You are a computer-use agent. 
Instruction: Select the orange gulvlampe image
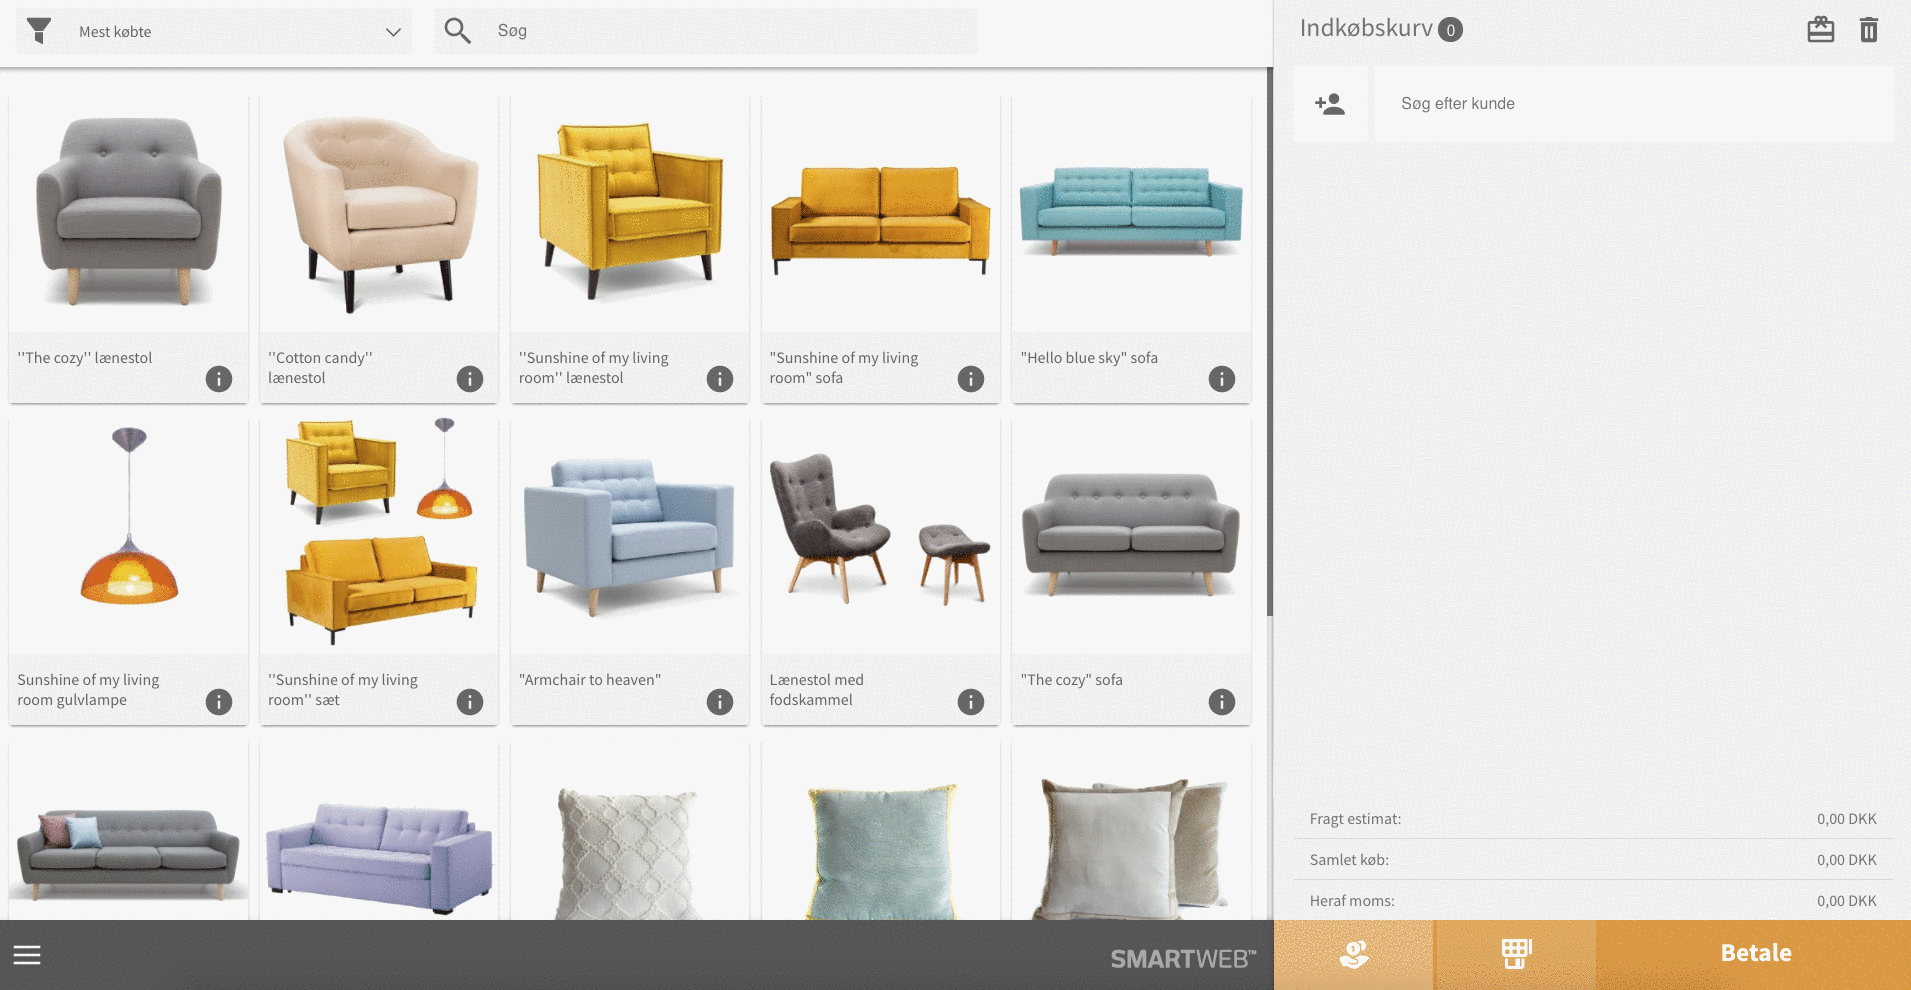coord(128,535)
